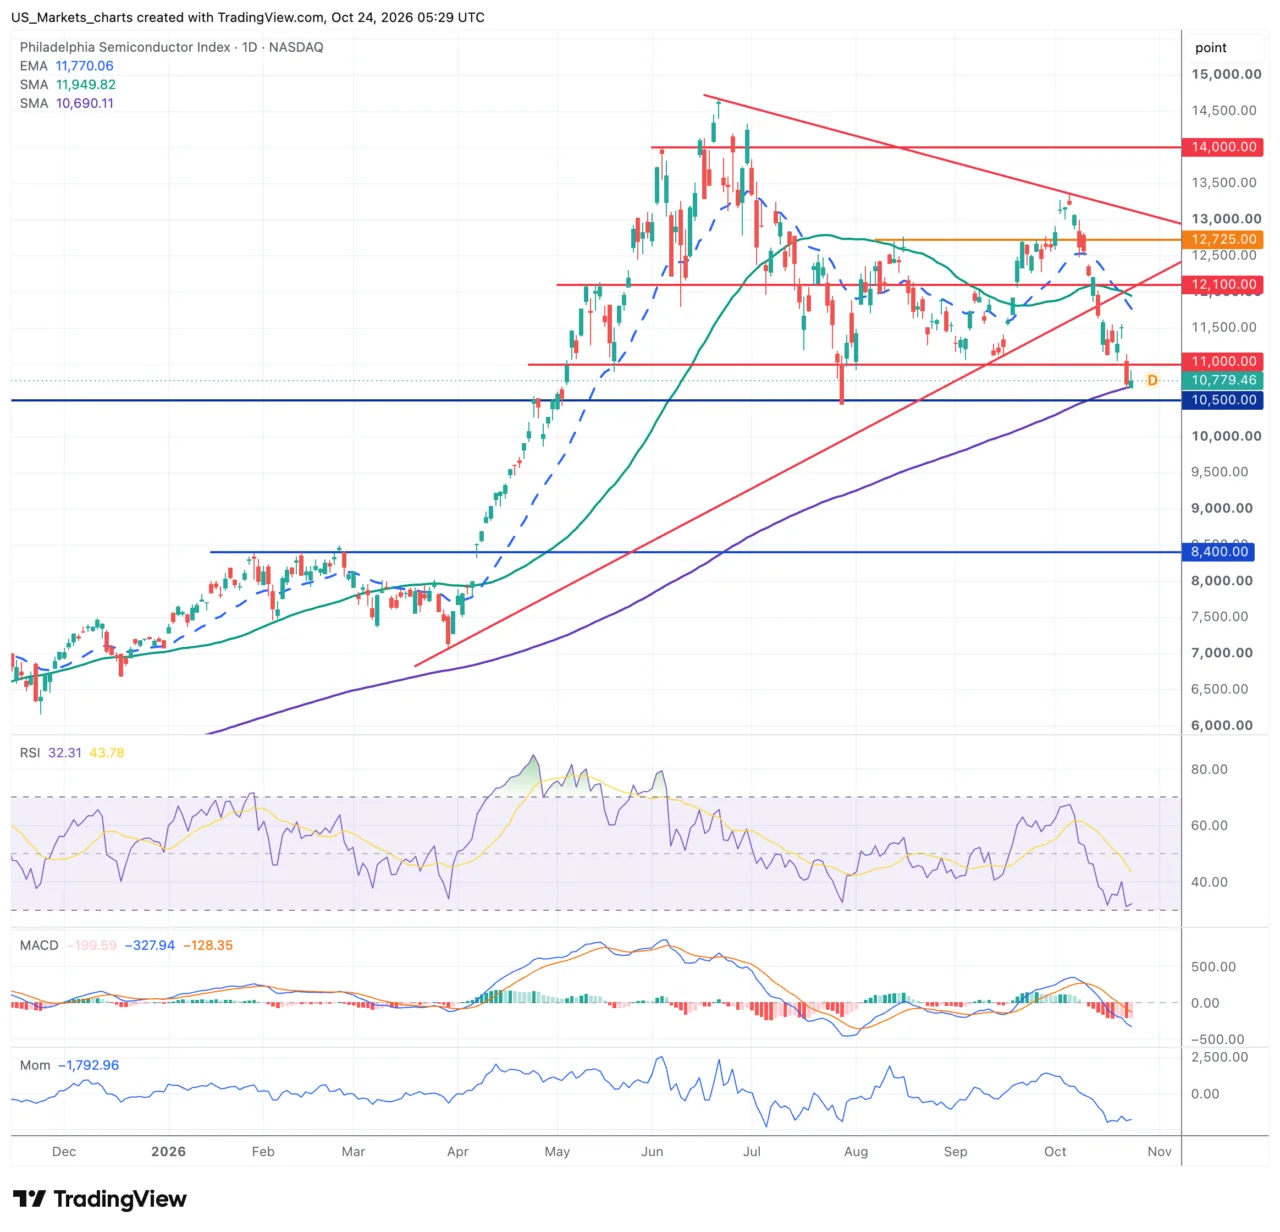Image resolution: width=1280 pixels, height=1232 pixels.
Task: Click the MACD value −327.94
Action: coord(150,945)
